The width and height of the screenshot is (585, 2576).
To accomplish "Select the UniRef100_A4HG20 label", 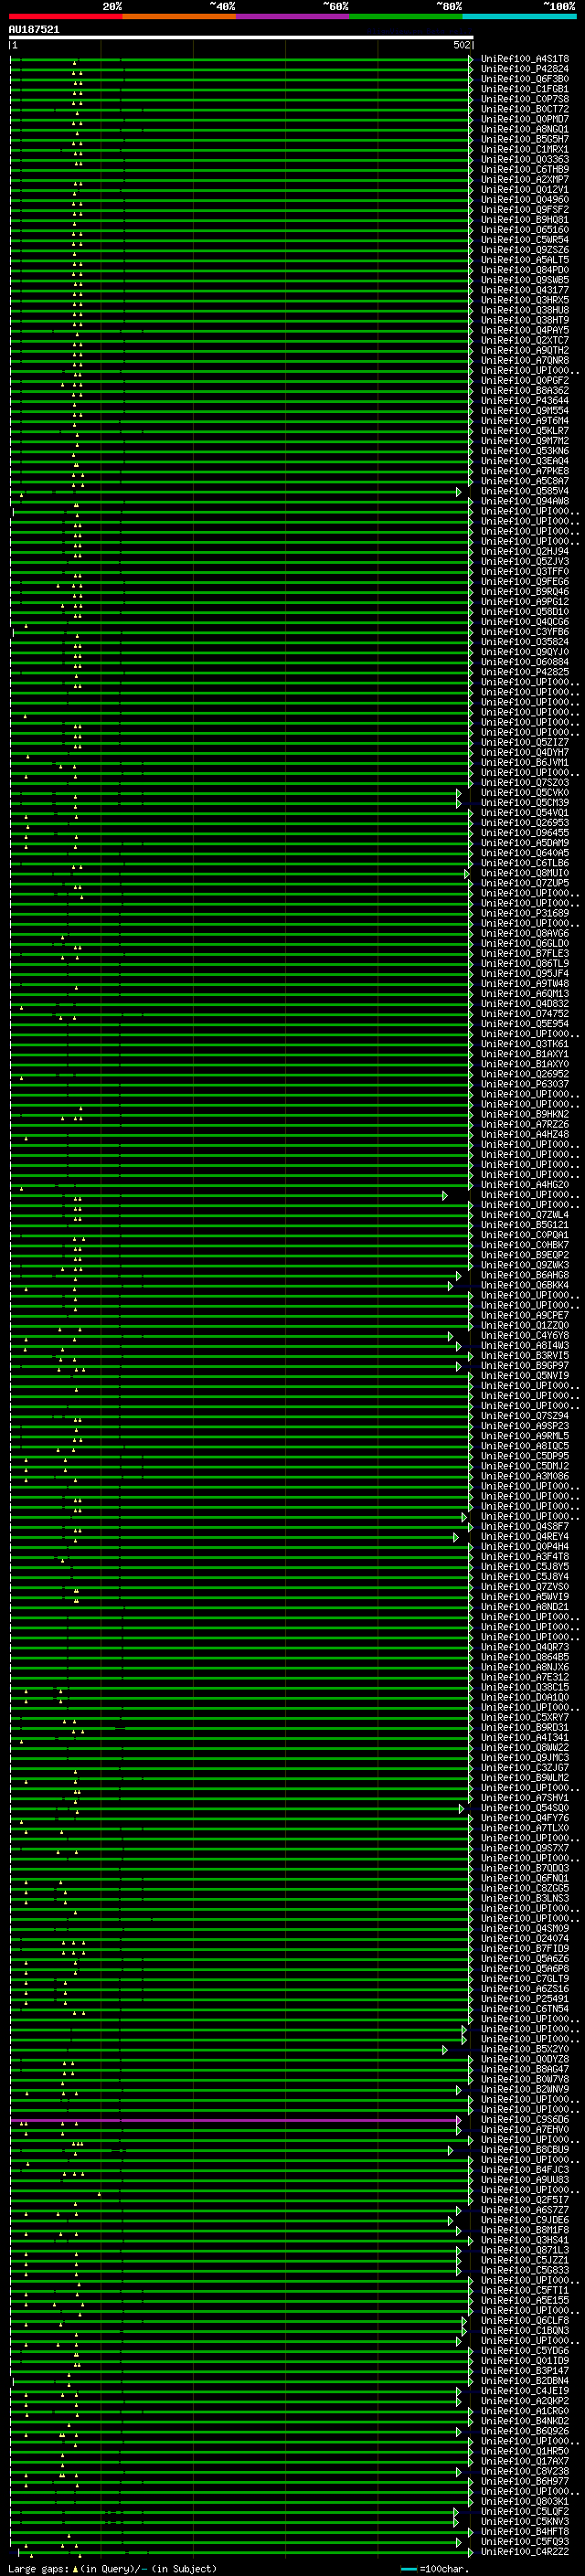I will pos(525,1185).
